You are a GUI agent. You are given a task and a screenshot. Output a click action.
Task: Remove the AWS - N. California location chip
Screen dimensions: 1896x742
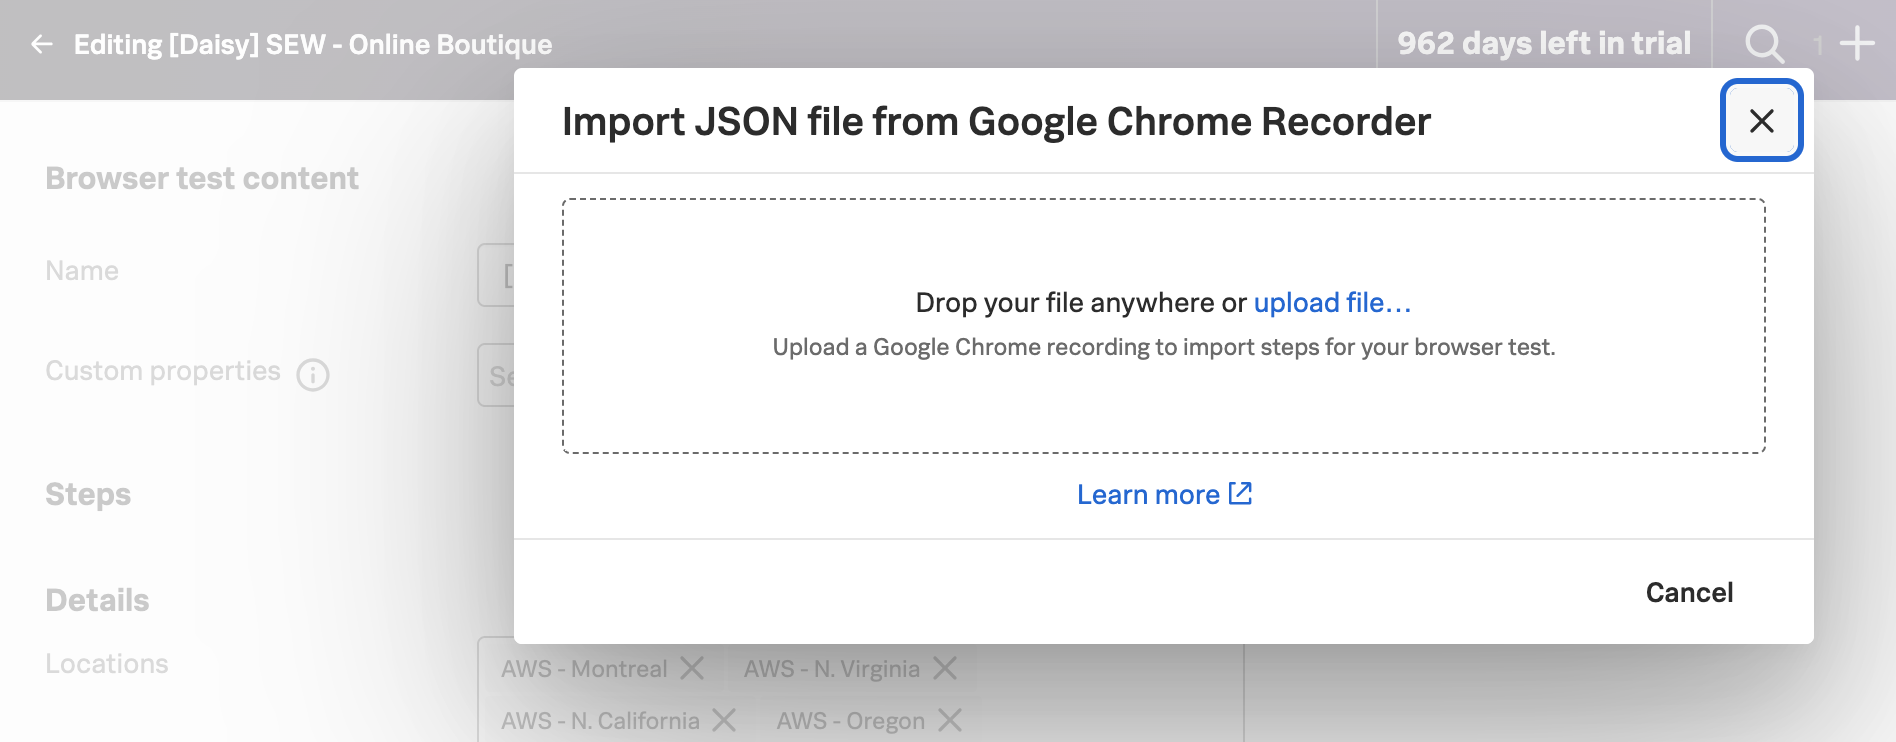(724, 720)
